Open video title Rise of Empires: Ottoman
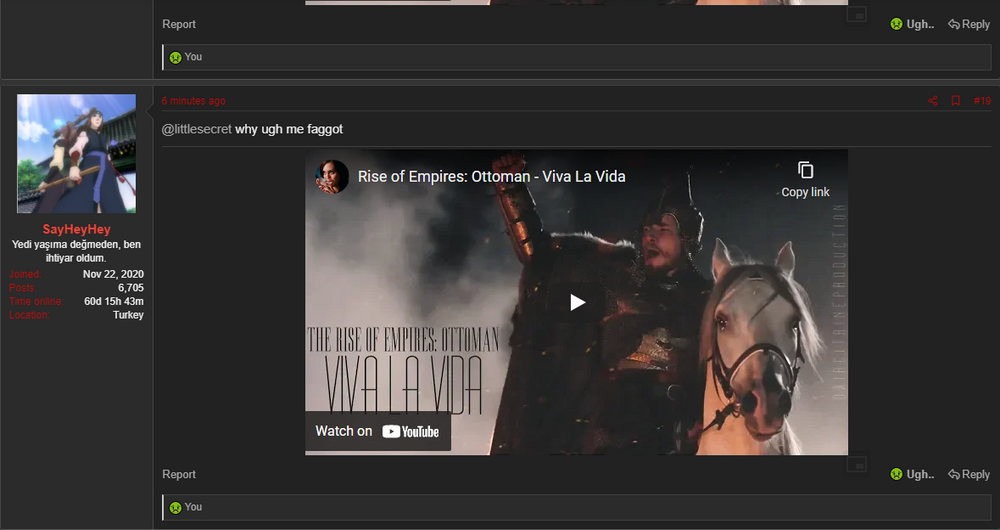The height and width of the screenshot is (530, 1000). (x=491, y=177)
